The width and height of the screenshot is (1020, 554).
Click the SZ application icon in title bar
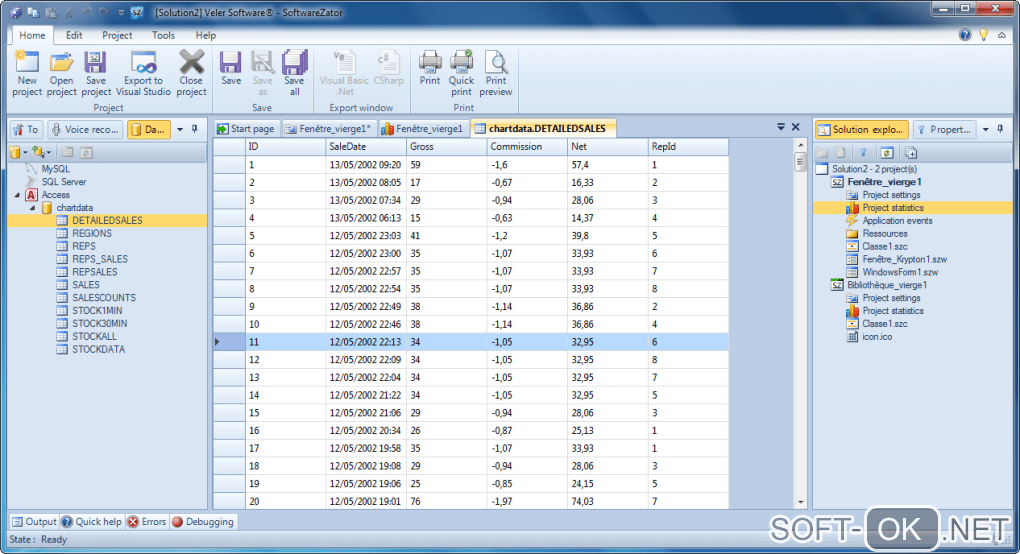(x=136, y=12)
